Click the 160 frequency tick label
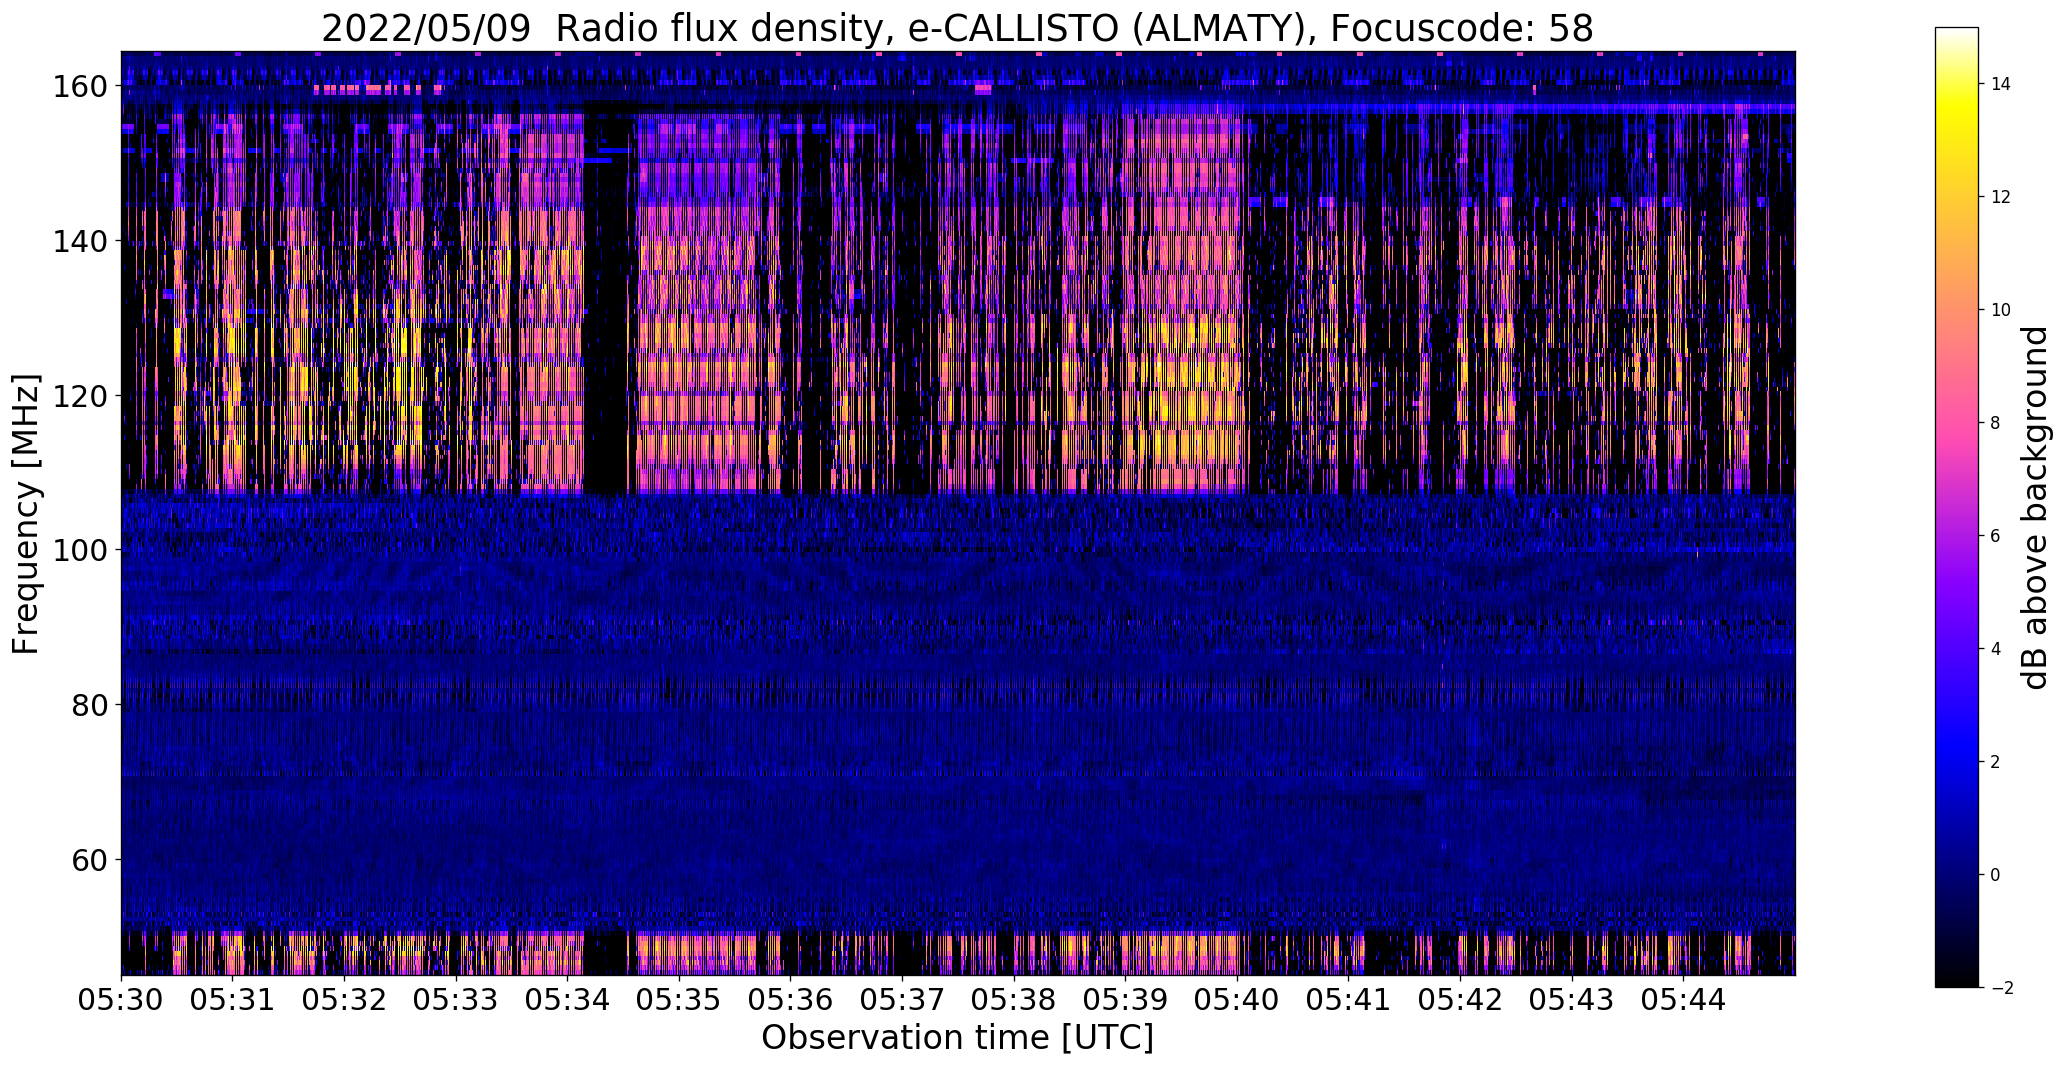This screenshot has width=2066, height=1067. tap(80, 87)
